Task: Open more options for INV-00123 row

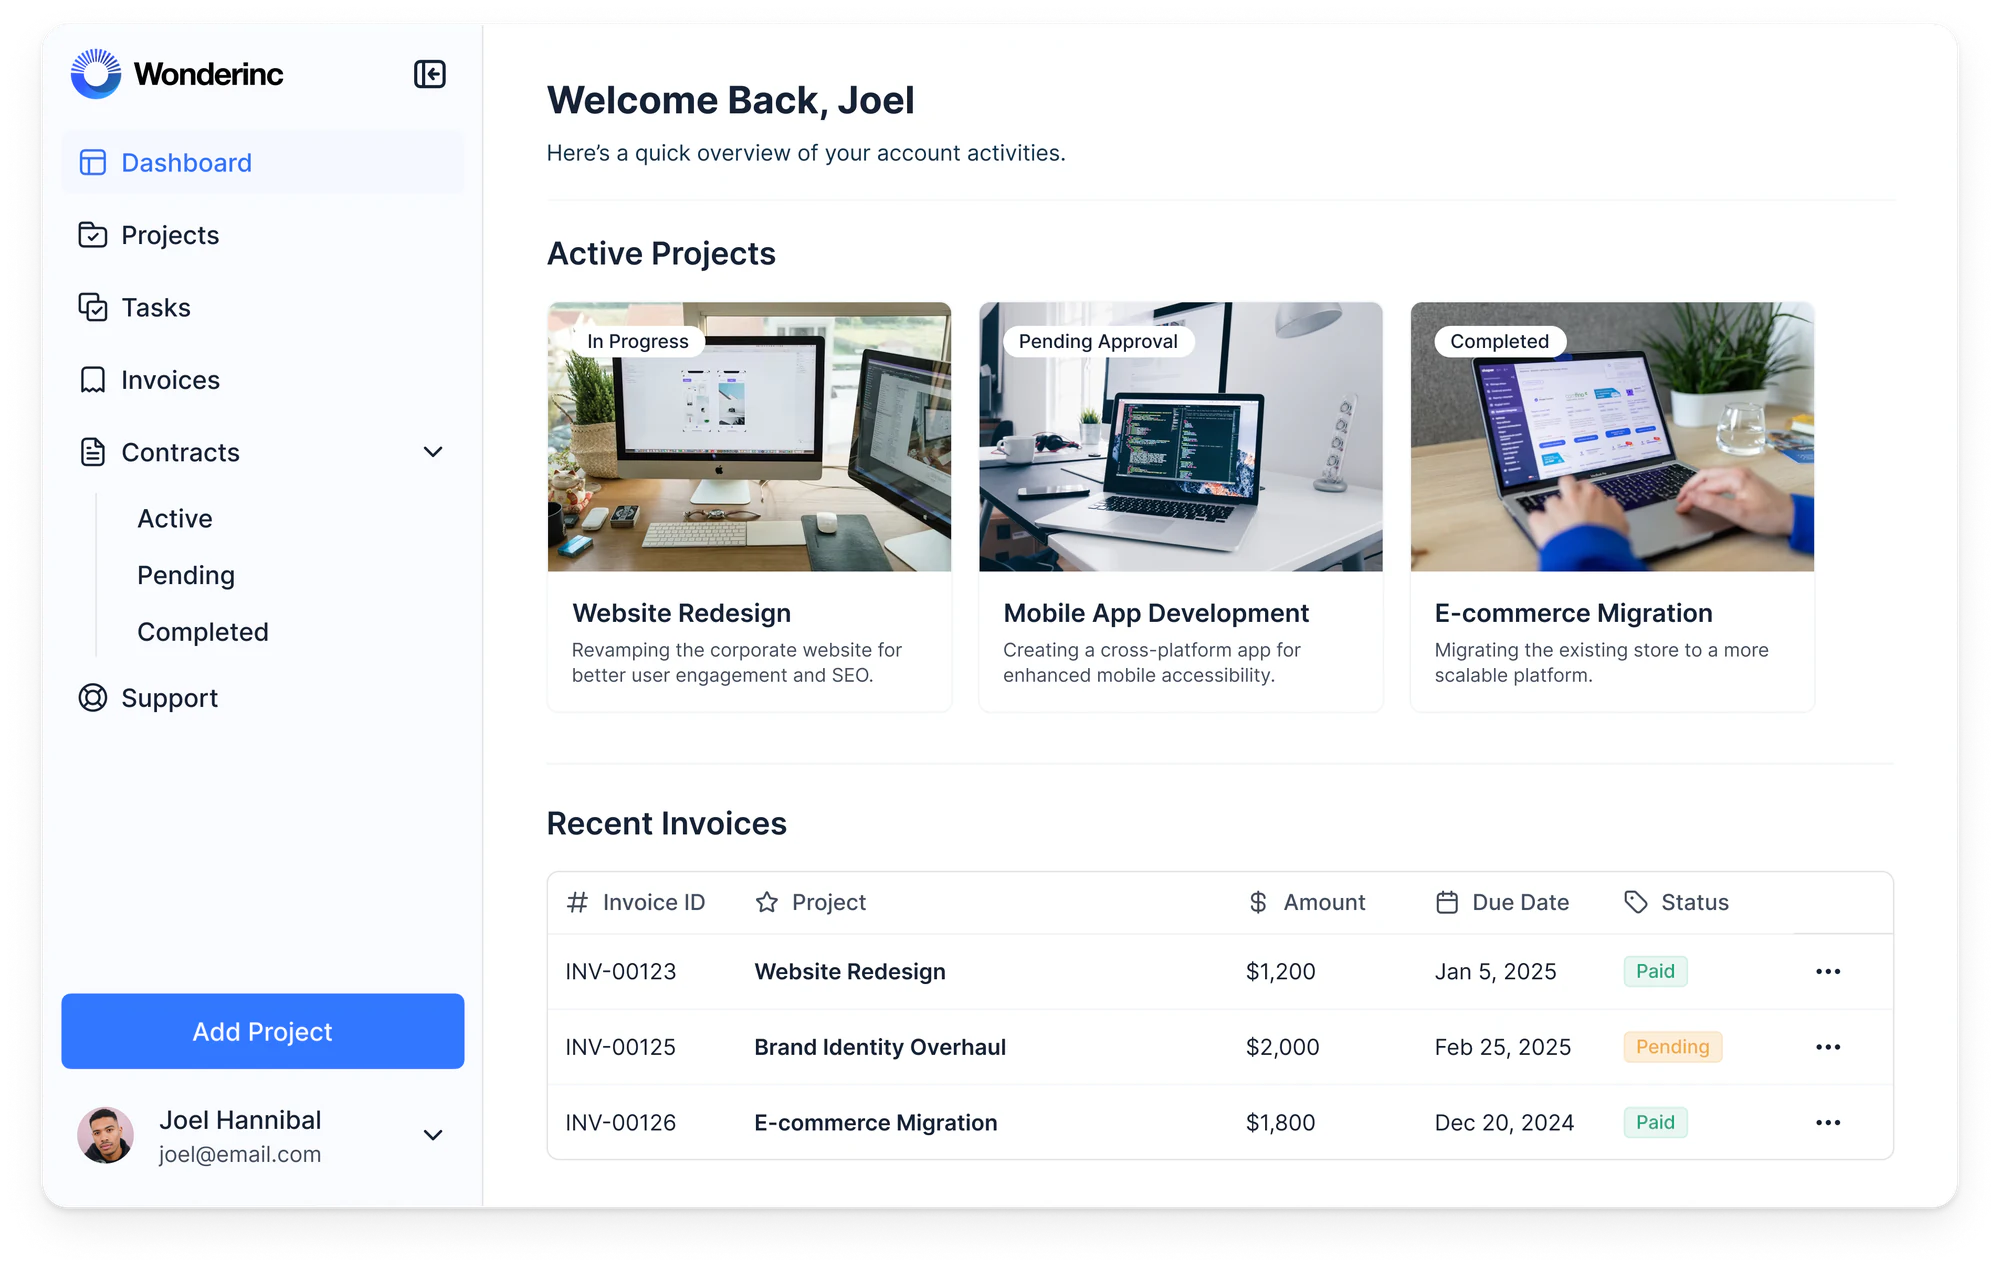Action: click(x=1828, y=972)
